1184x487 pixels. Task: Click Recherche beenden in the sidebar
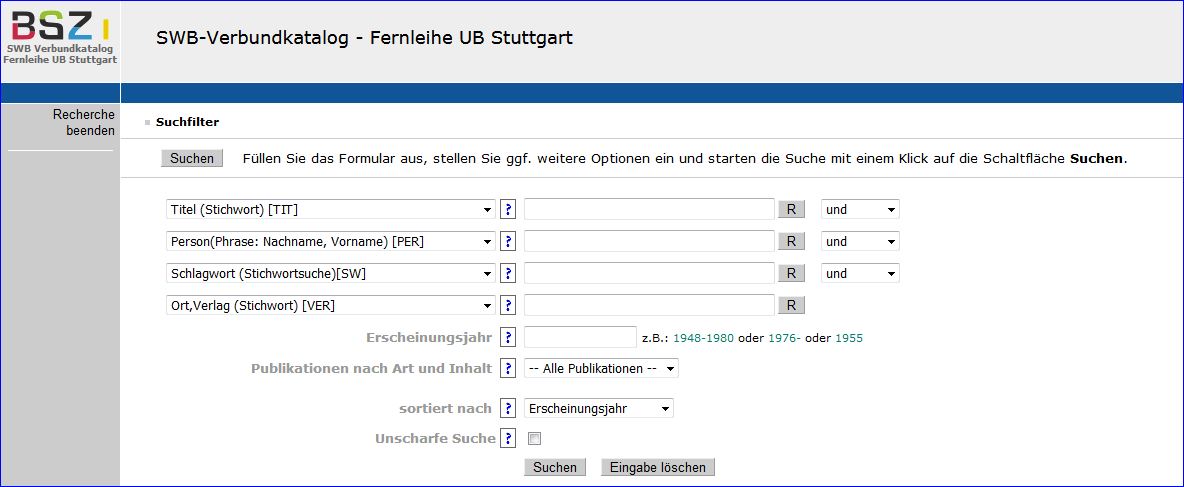(83, 122)
